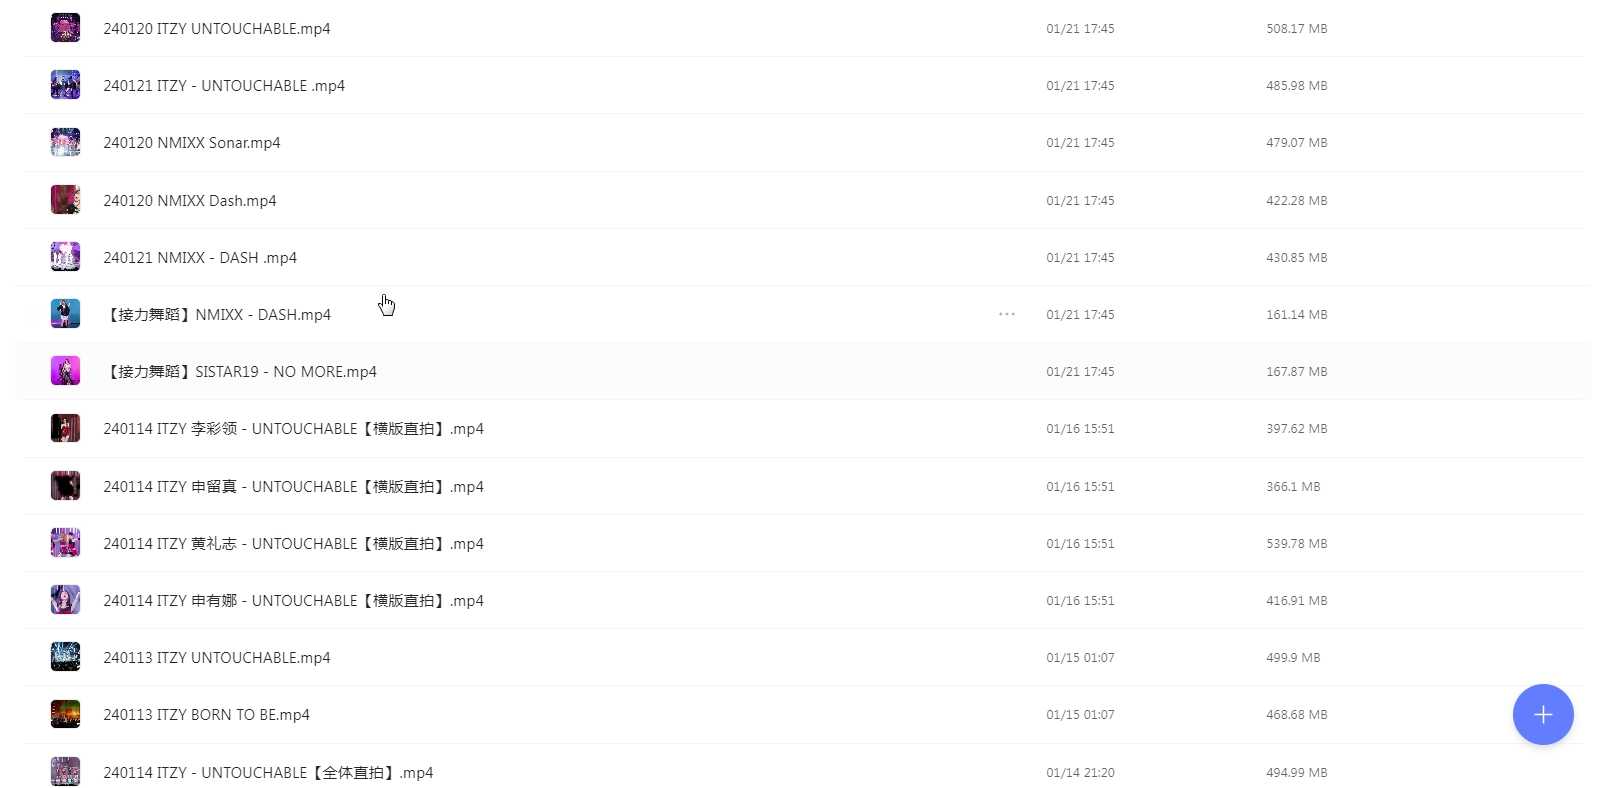
Task: Open file 240120 NMIXX Sonar.mp4
Action: (x=192, y=143)
